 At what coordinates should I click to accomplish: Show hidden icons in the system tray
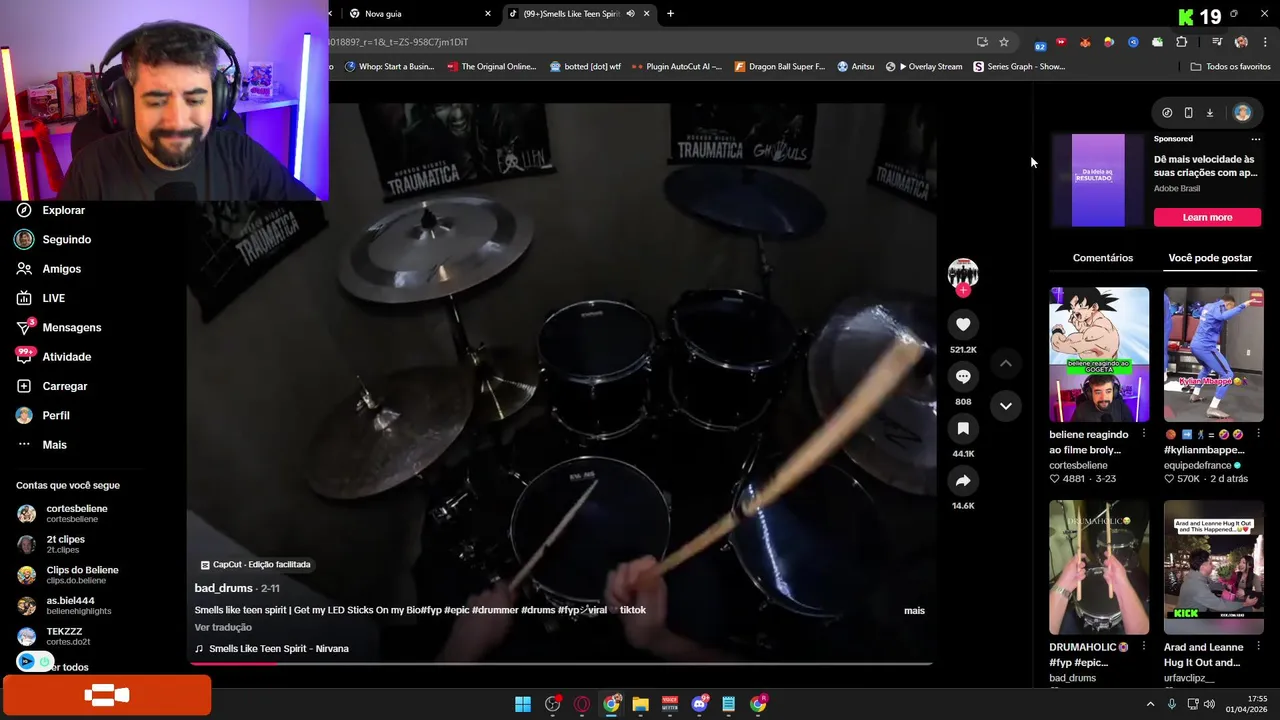click(1150, 704)
